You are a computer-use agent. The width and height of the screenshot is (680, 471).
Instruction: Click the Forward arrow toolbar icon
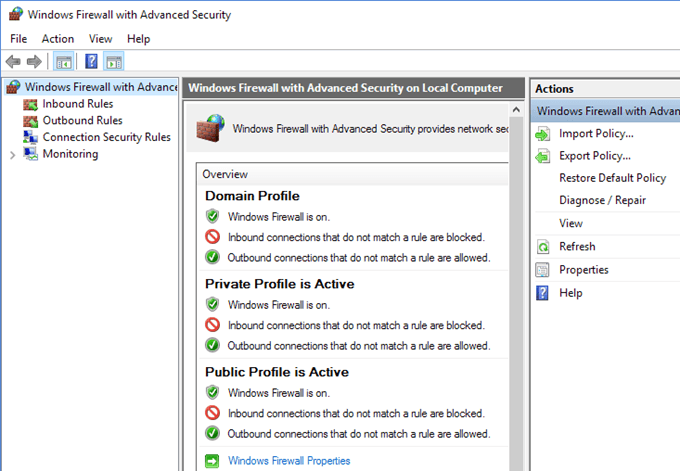tap(35, 62)
